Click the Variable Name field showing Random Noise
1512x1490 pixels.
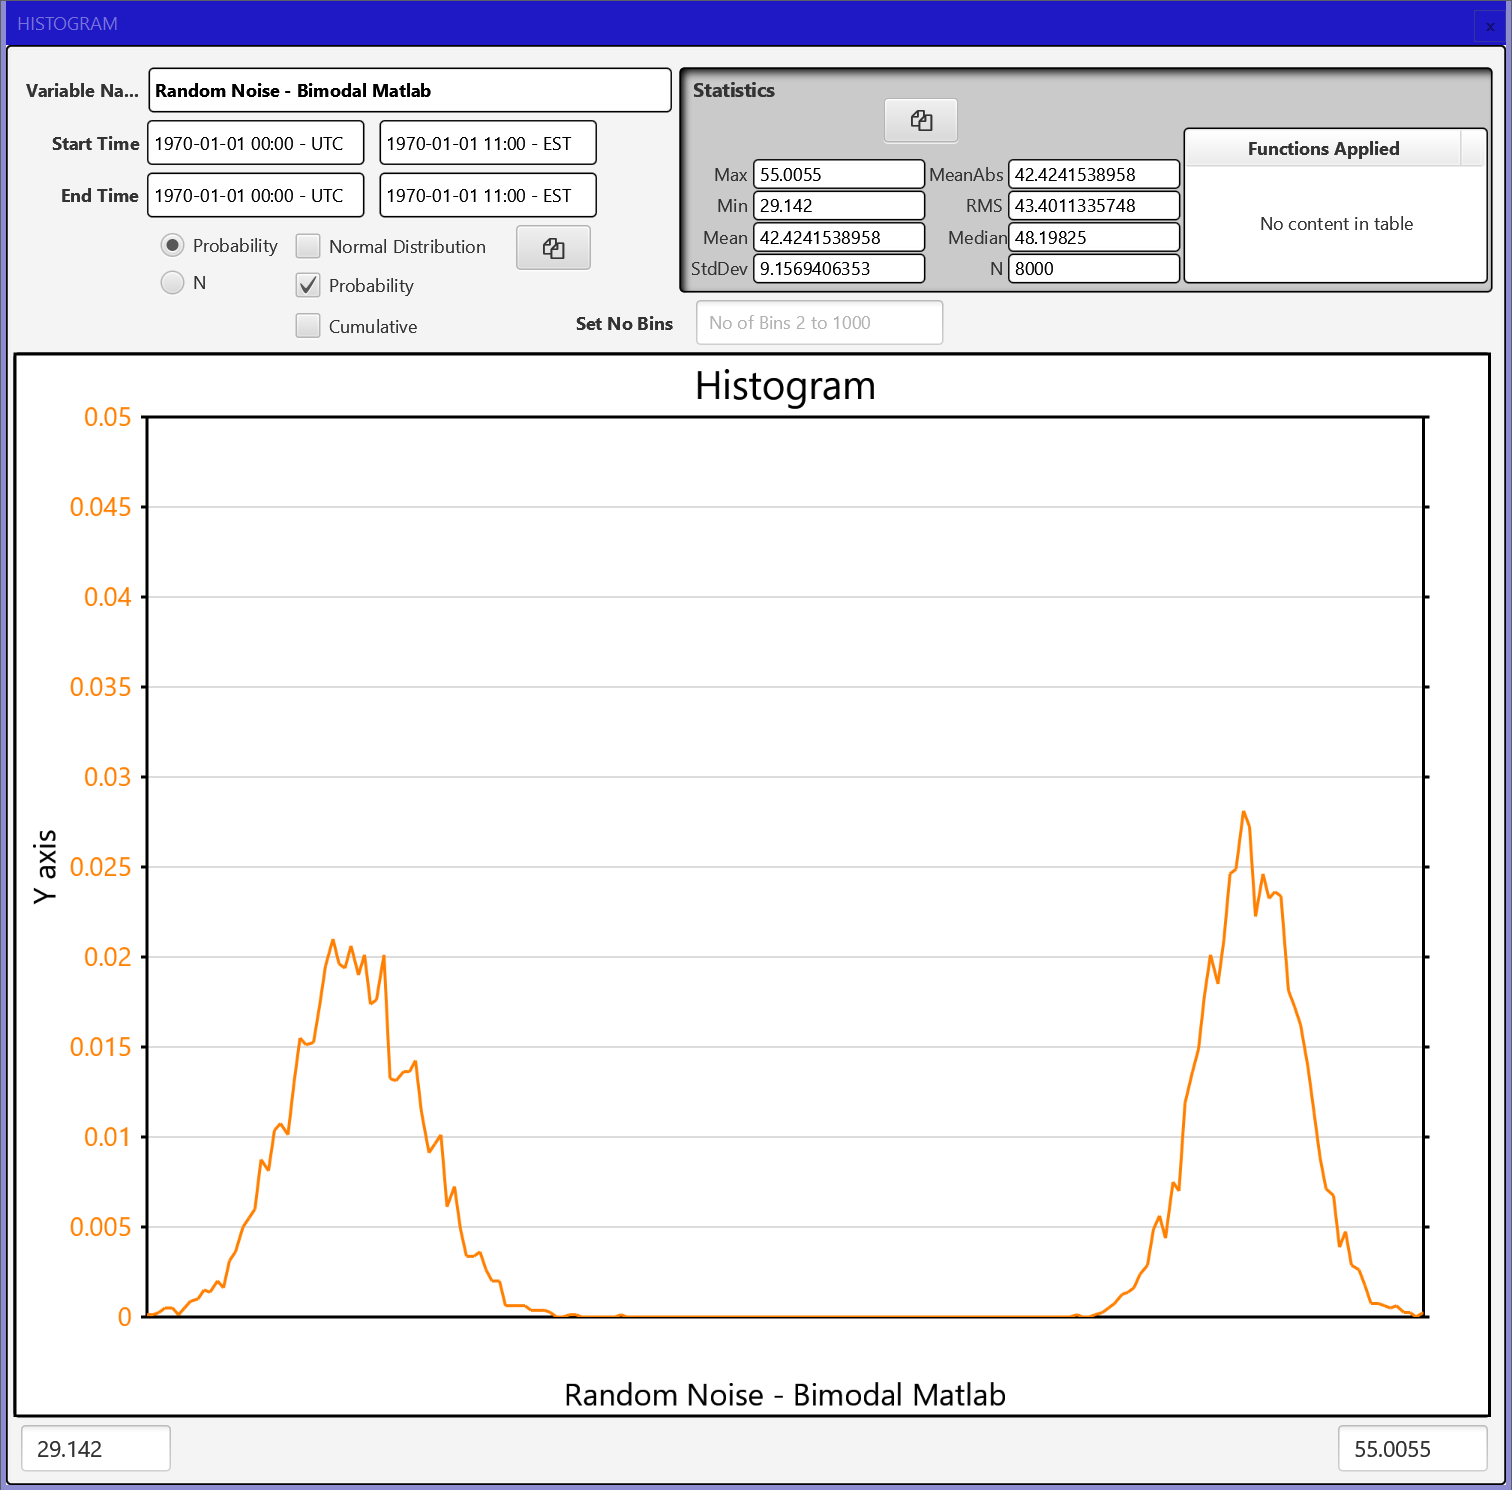(x=409, y=90)
